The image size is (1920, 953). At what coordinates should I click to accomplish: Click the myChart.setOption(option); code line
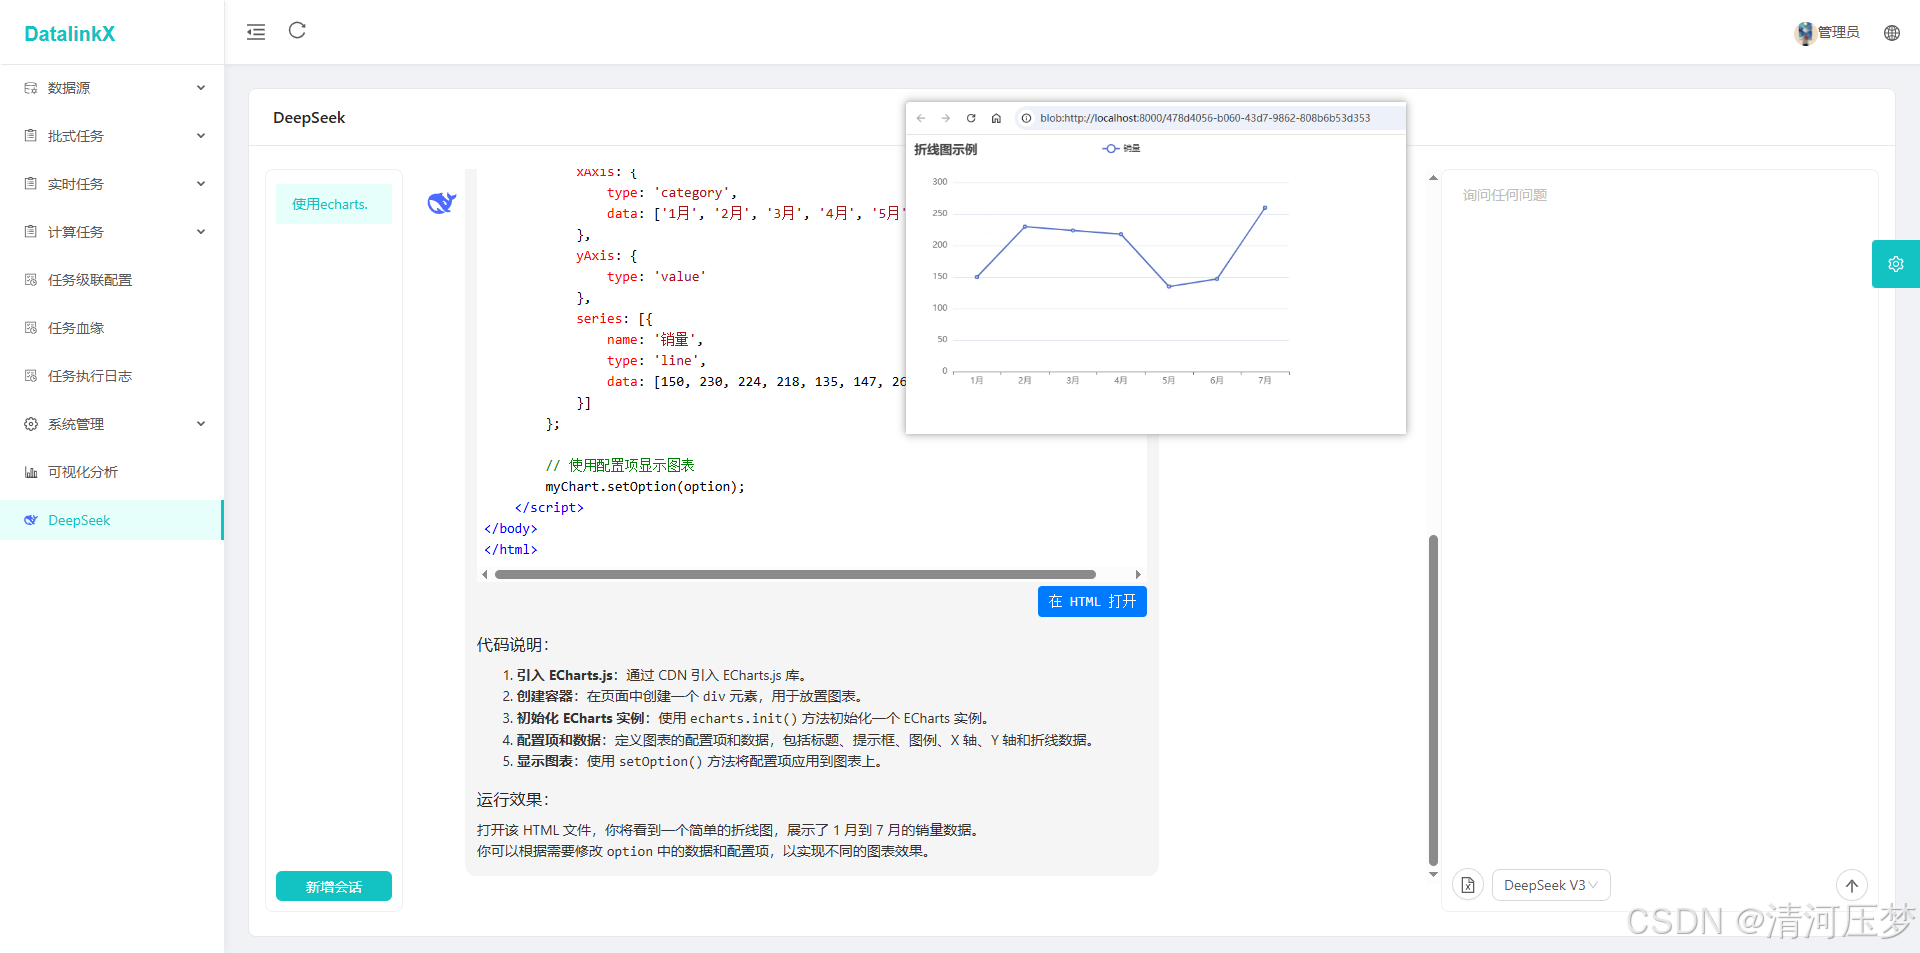point(645,487)
